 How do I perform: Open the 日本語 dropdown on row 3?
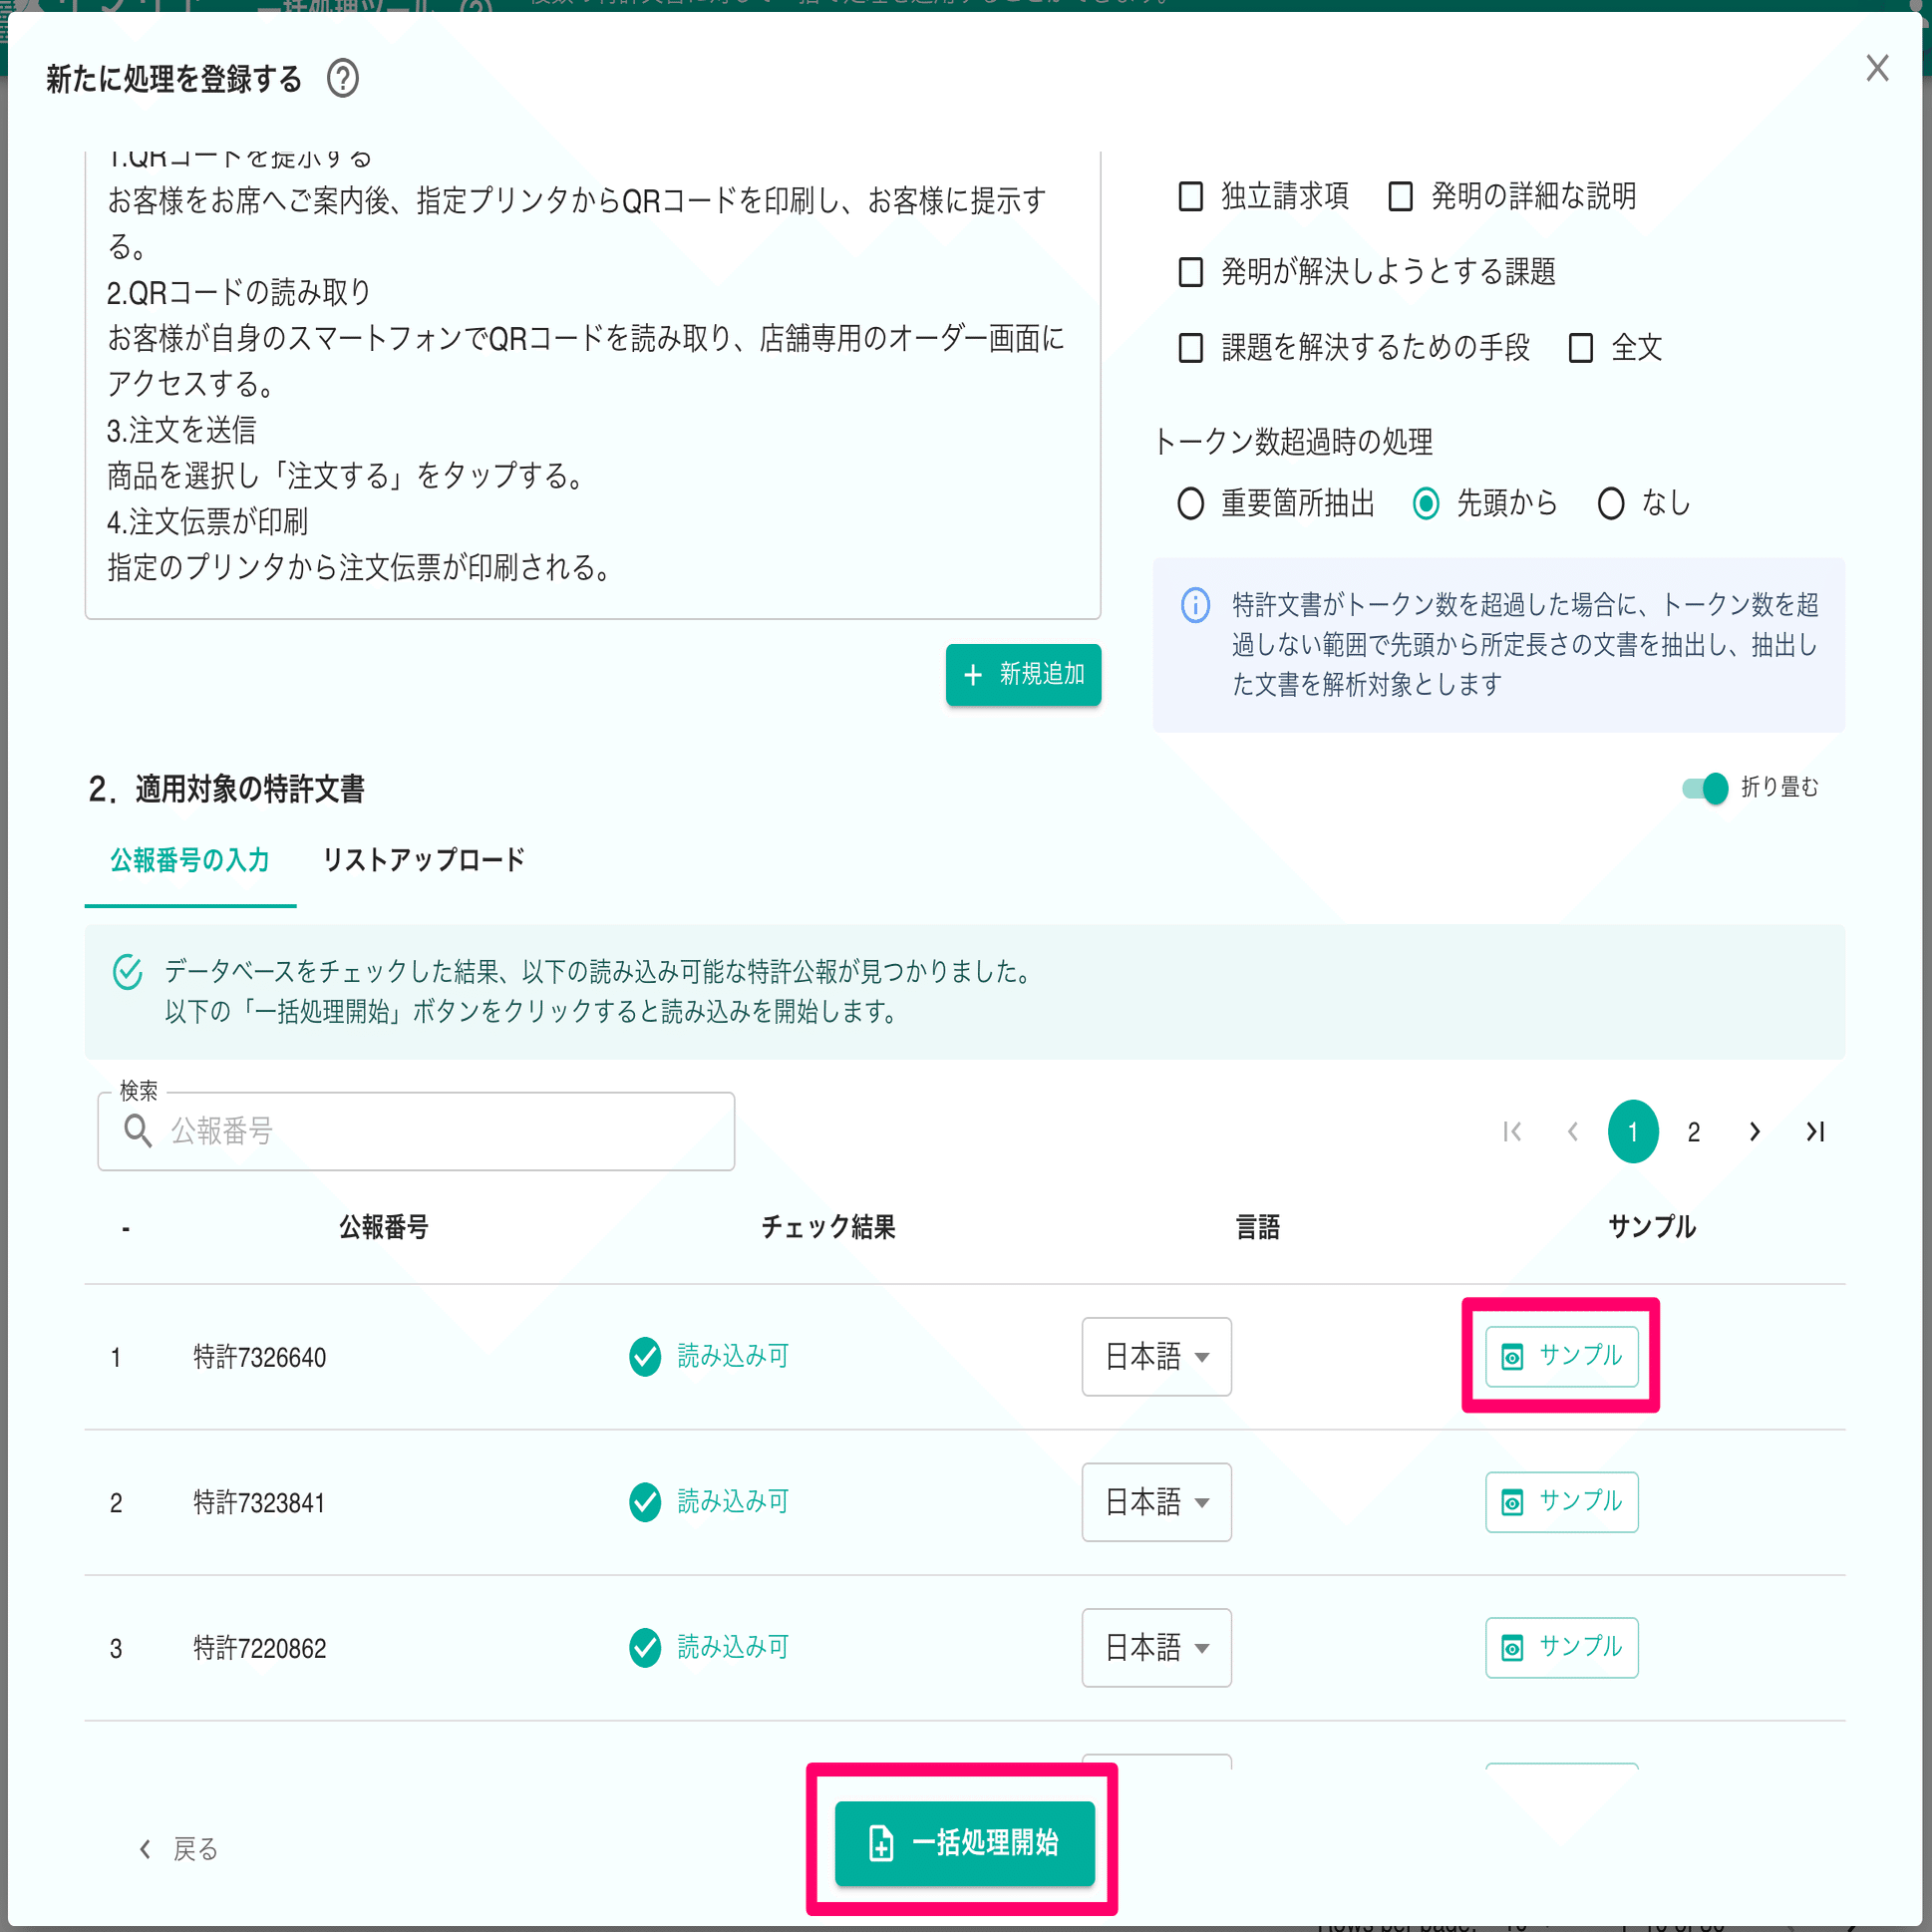tap(1156, 1648)
